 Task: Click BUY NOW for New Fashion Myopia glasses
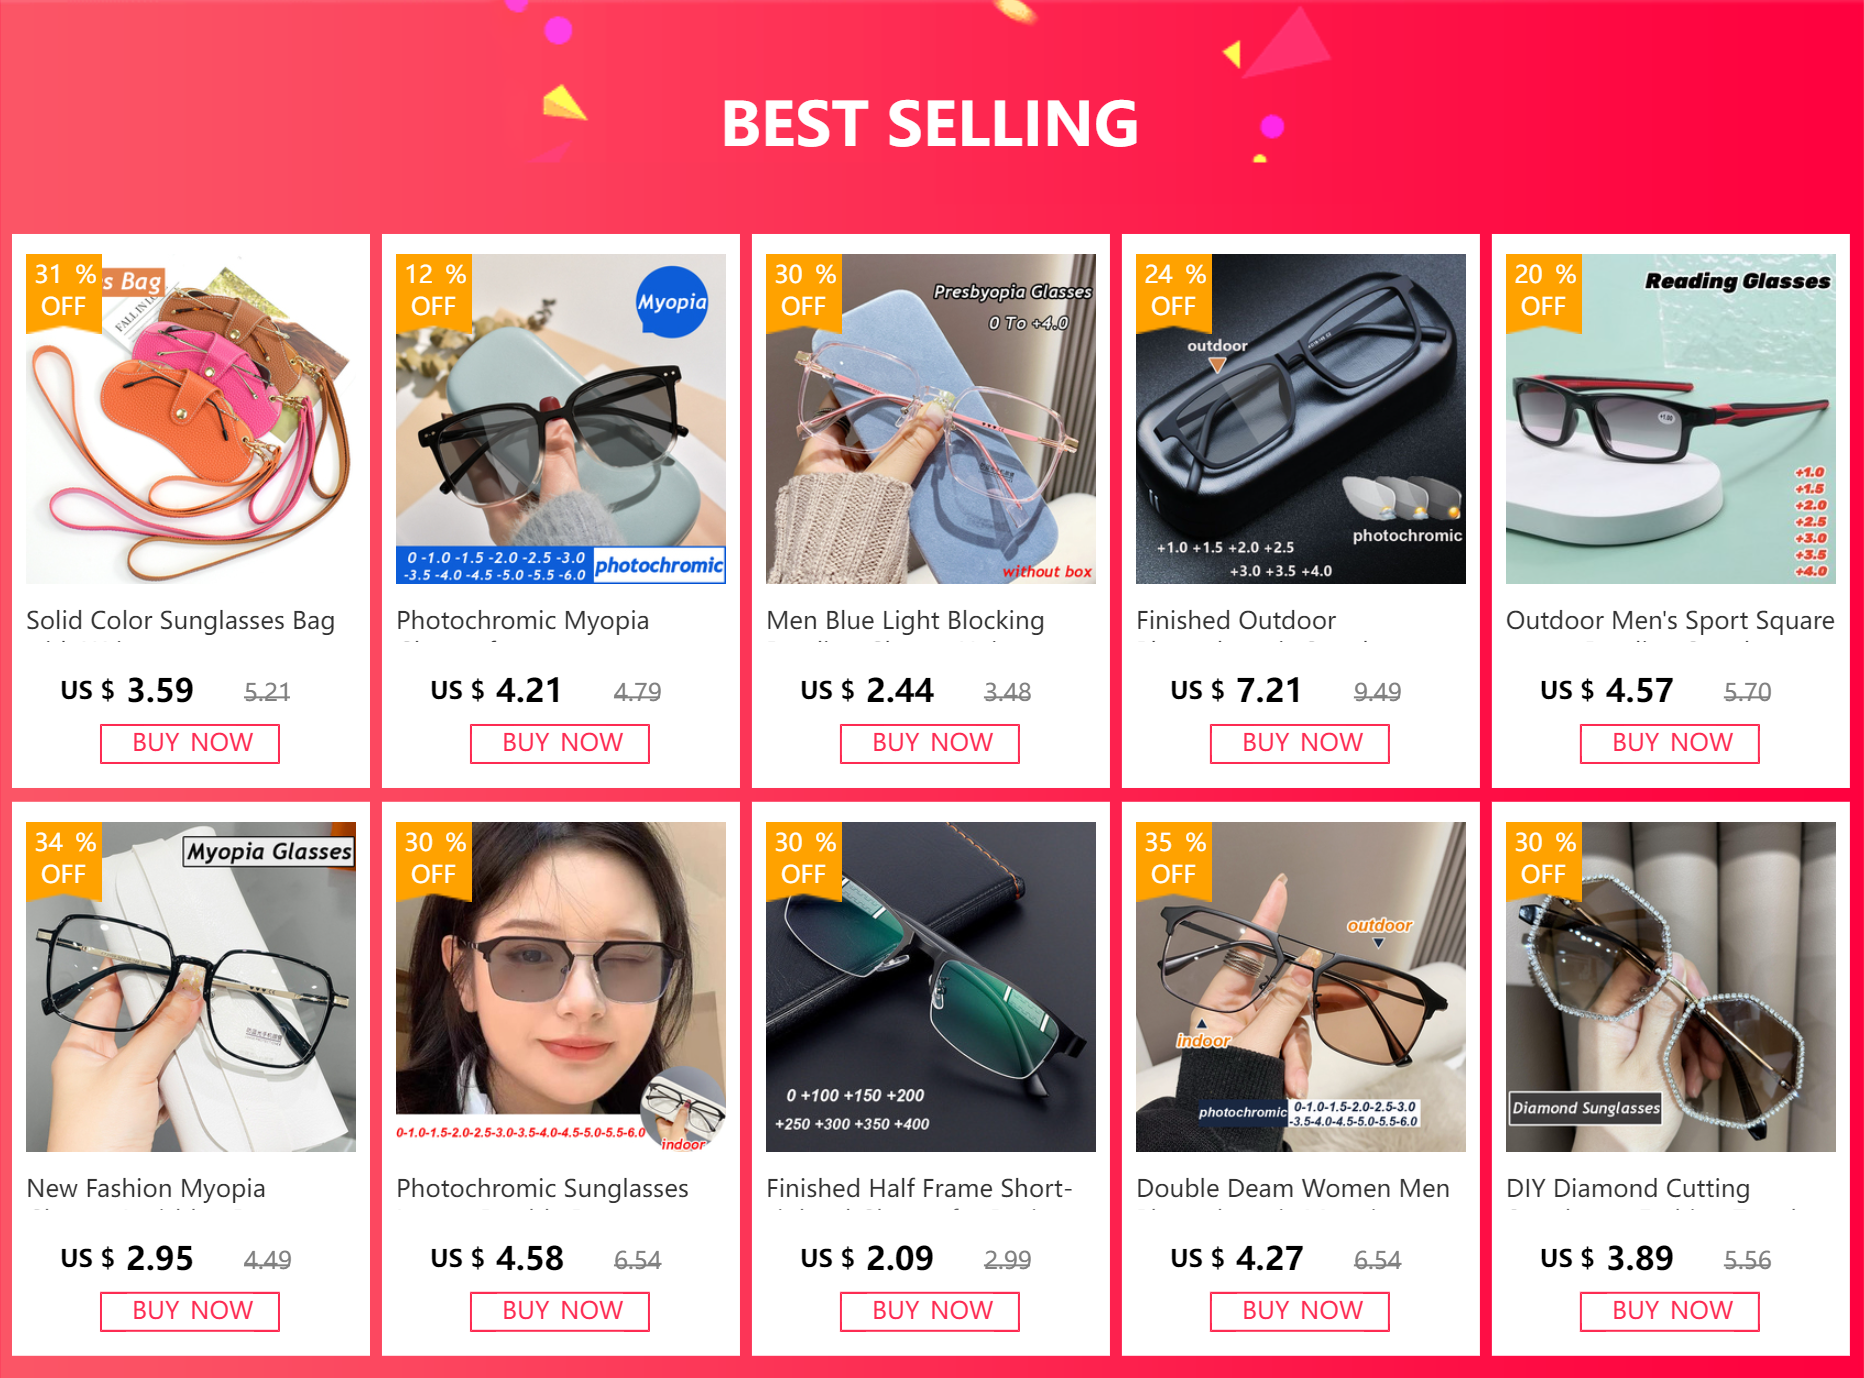190,1311
